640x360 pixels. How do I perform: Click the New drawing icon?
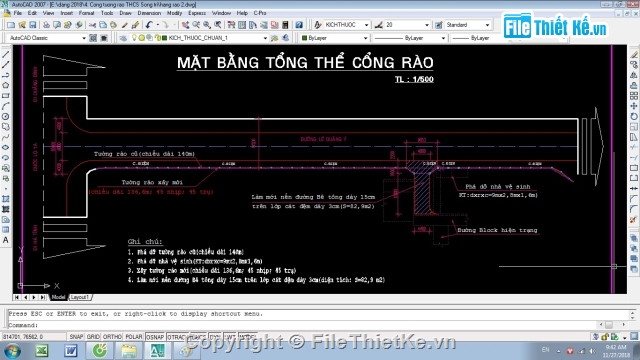(11, 25)
